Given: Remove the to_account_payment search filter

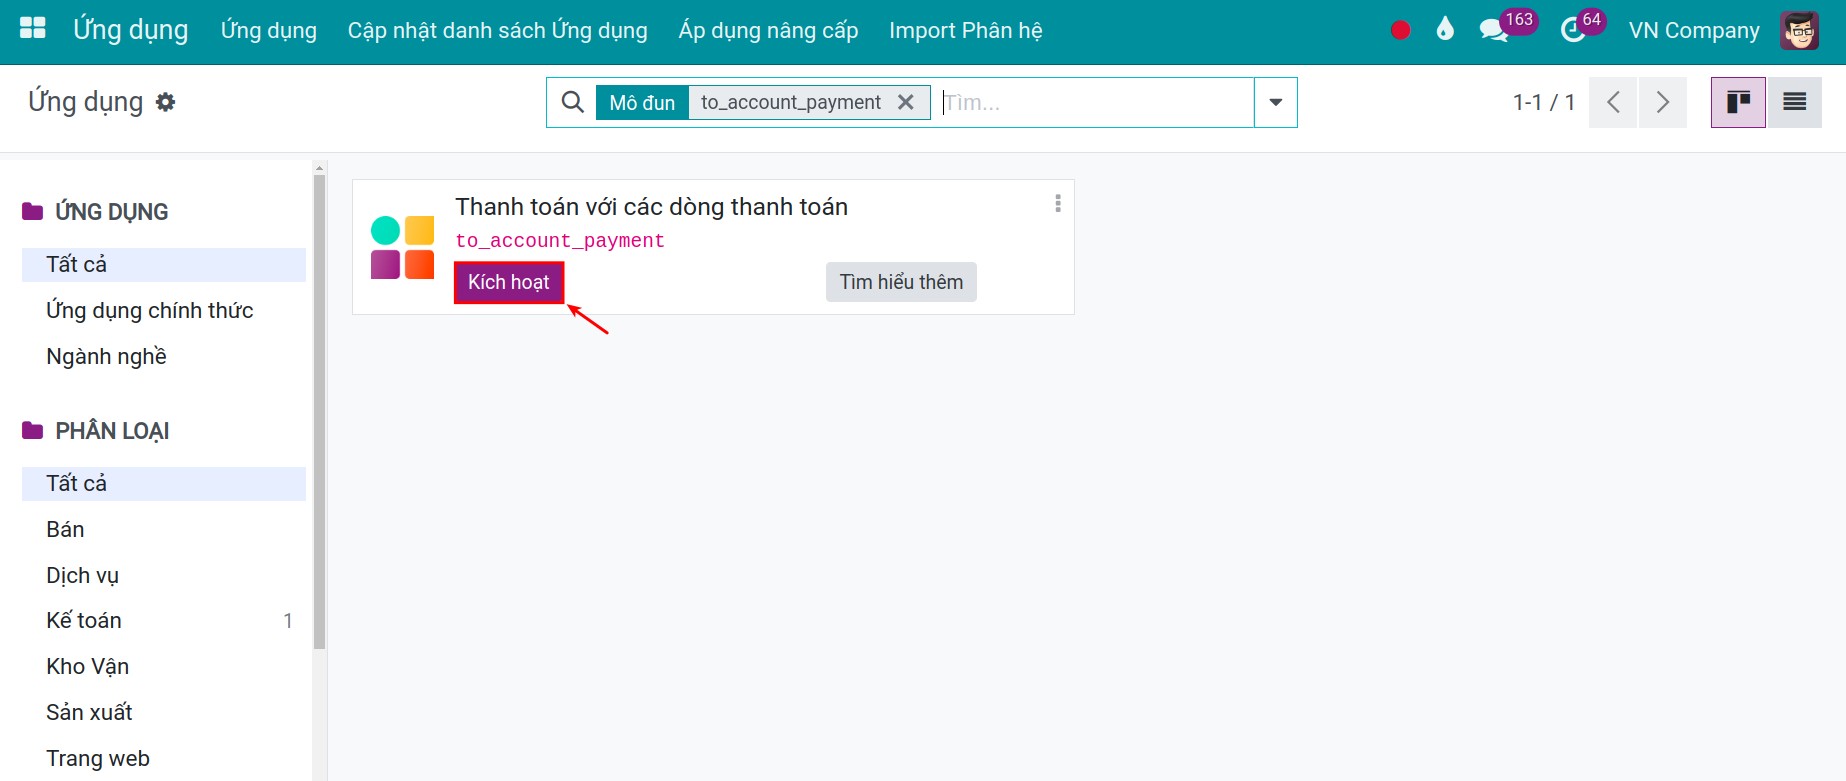Looking at the screenshot, I should coord(906,102).
